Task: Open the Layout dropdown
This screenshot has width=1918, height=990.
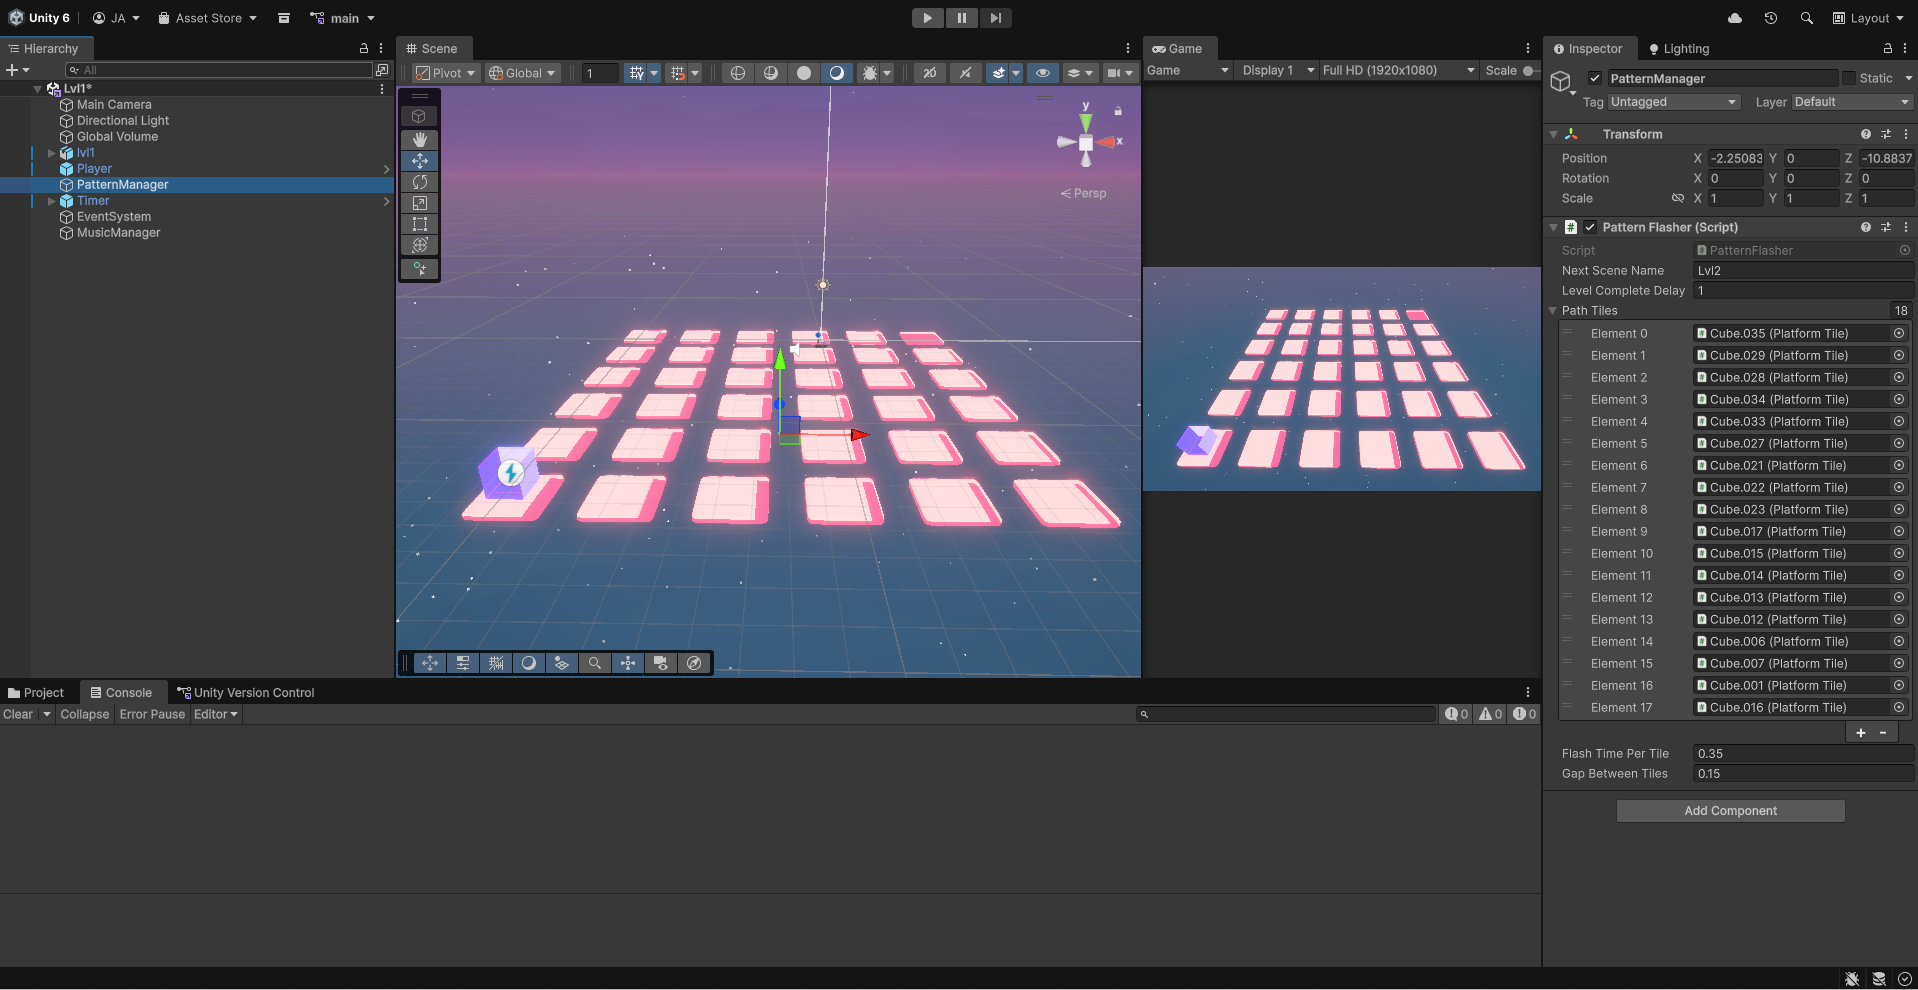Action: [1867, 18]
